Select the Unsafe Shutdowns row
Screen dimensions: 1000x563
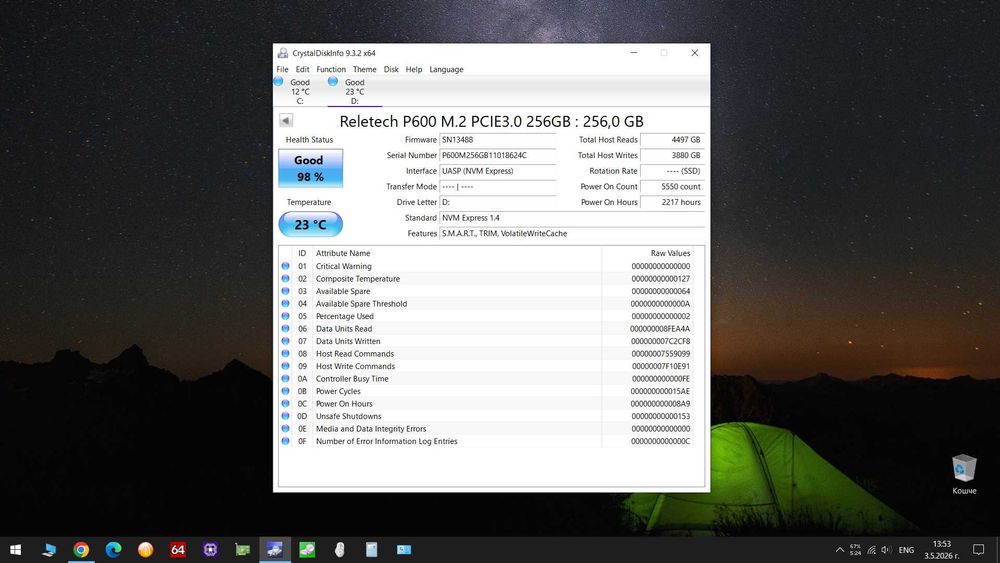coord(486,416)
